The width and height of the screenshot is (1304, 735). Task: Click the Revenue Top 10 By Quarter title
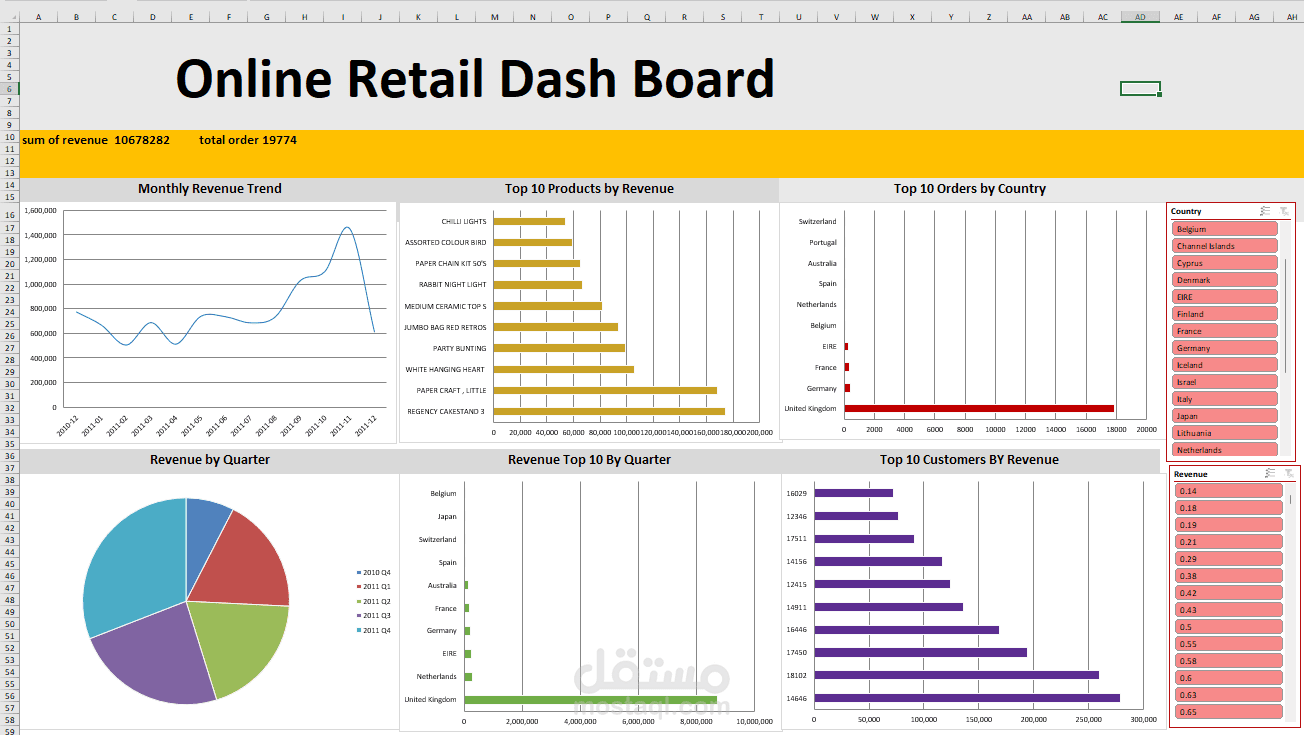coord(589,460)
